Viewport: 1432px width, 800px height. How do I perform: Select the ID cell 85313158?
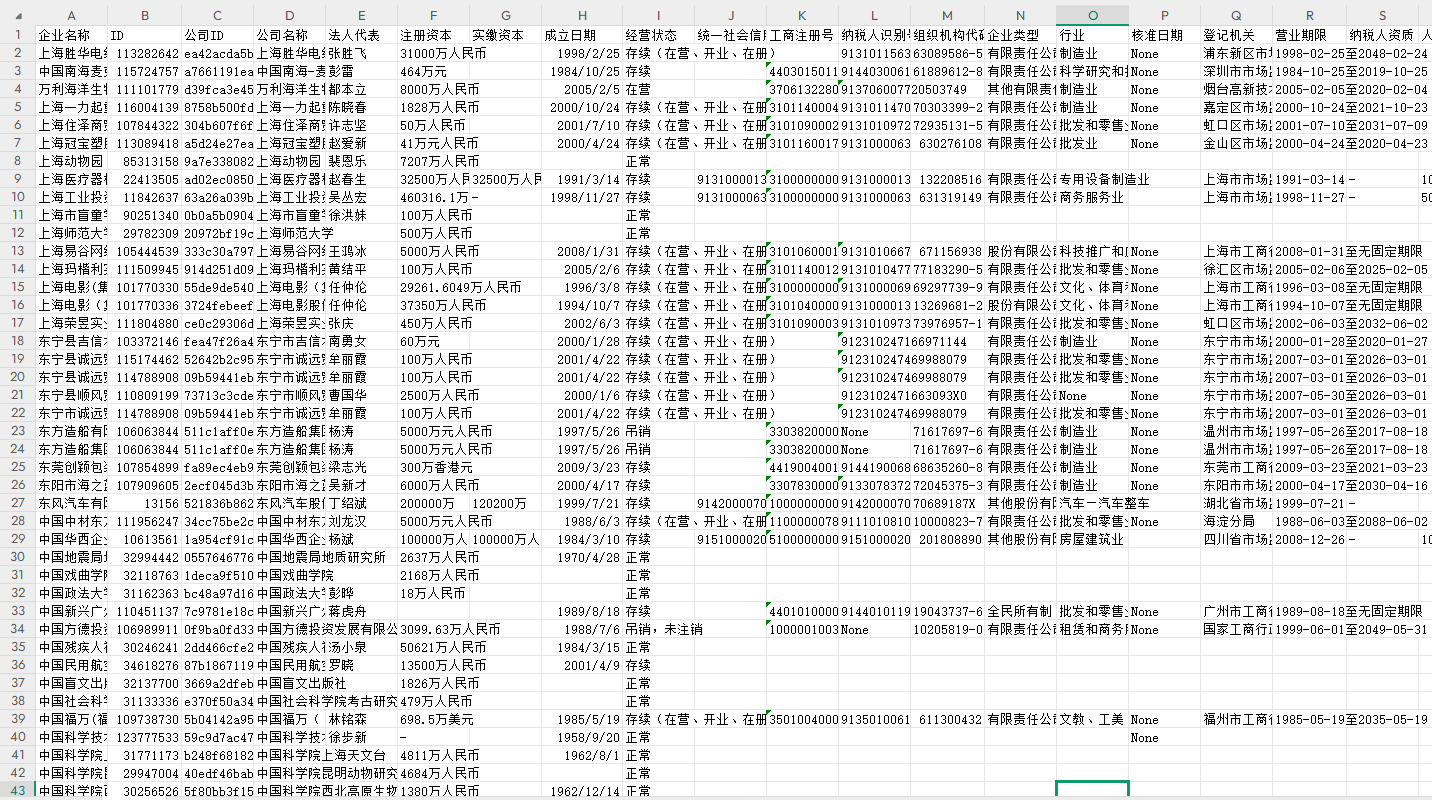[x=144, y=161]
